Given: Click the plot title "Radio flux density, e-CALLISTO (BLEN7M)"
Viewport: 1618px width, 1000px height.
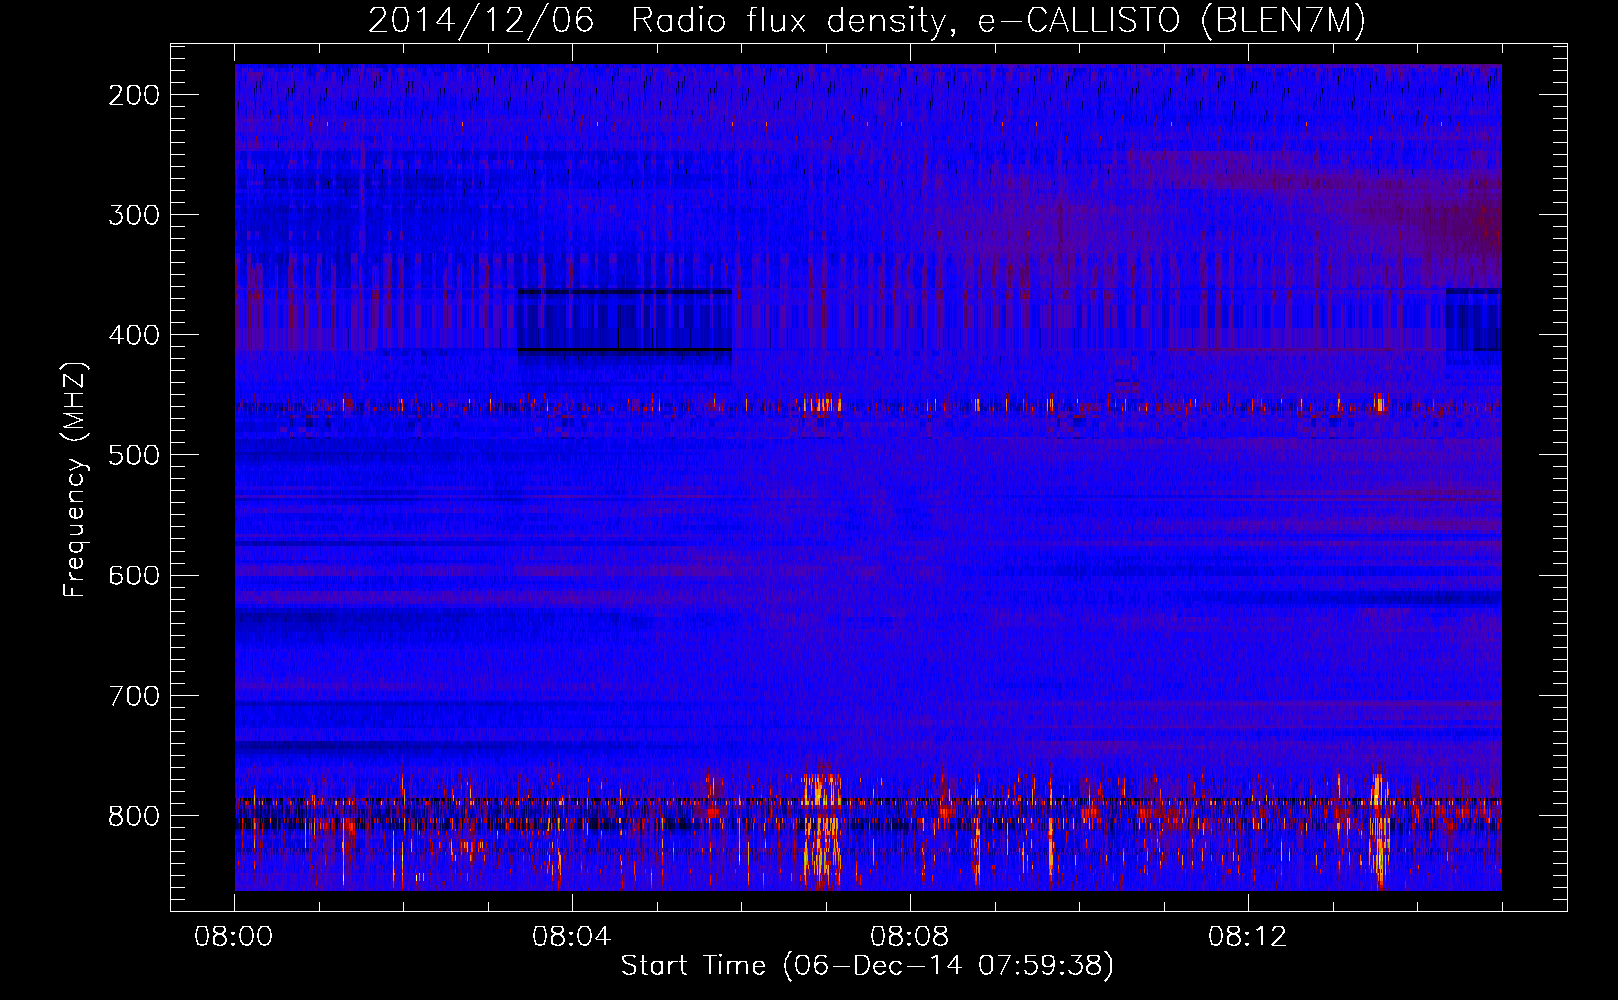Looking at the screenshot, I should point(998,21).
